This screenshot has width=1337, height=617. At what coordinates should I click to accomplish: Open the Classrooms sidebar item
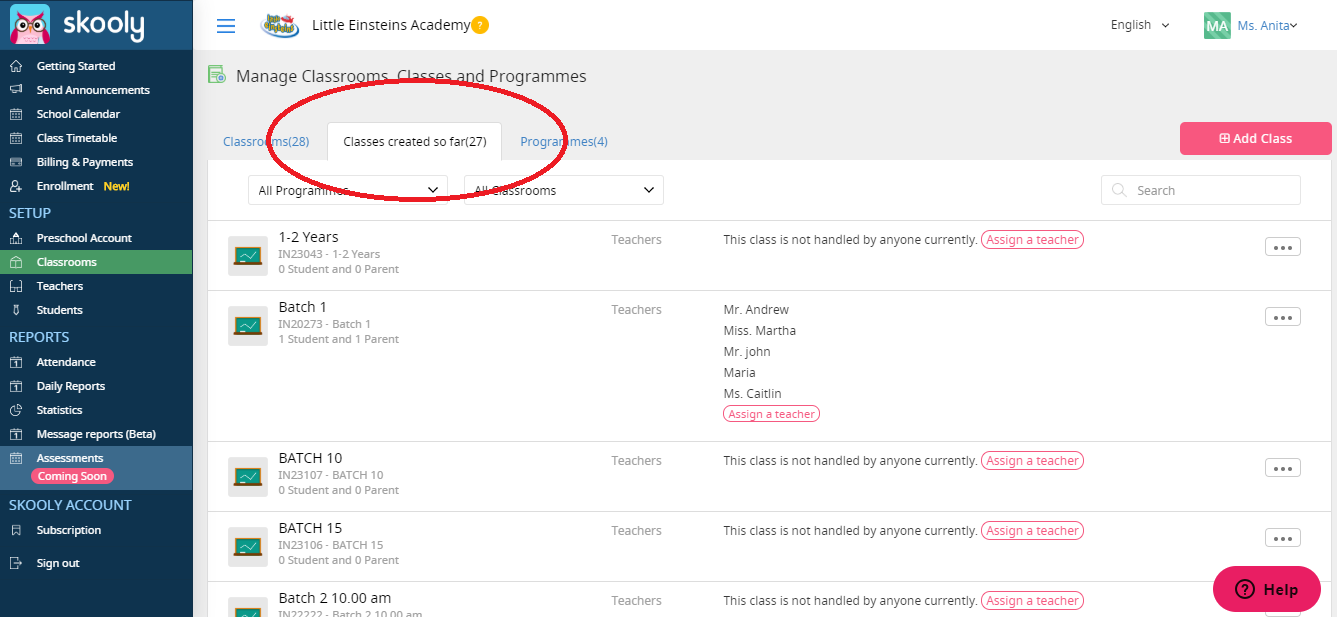[96, 262]
